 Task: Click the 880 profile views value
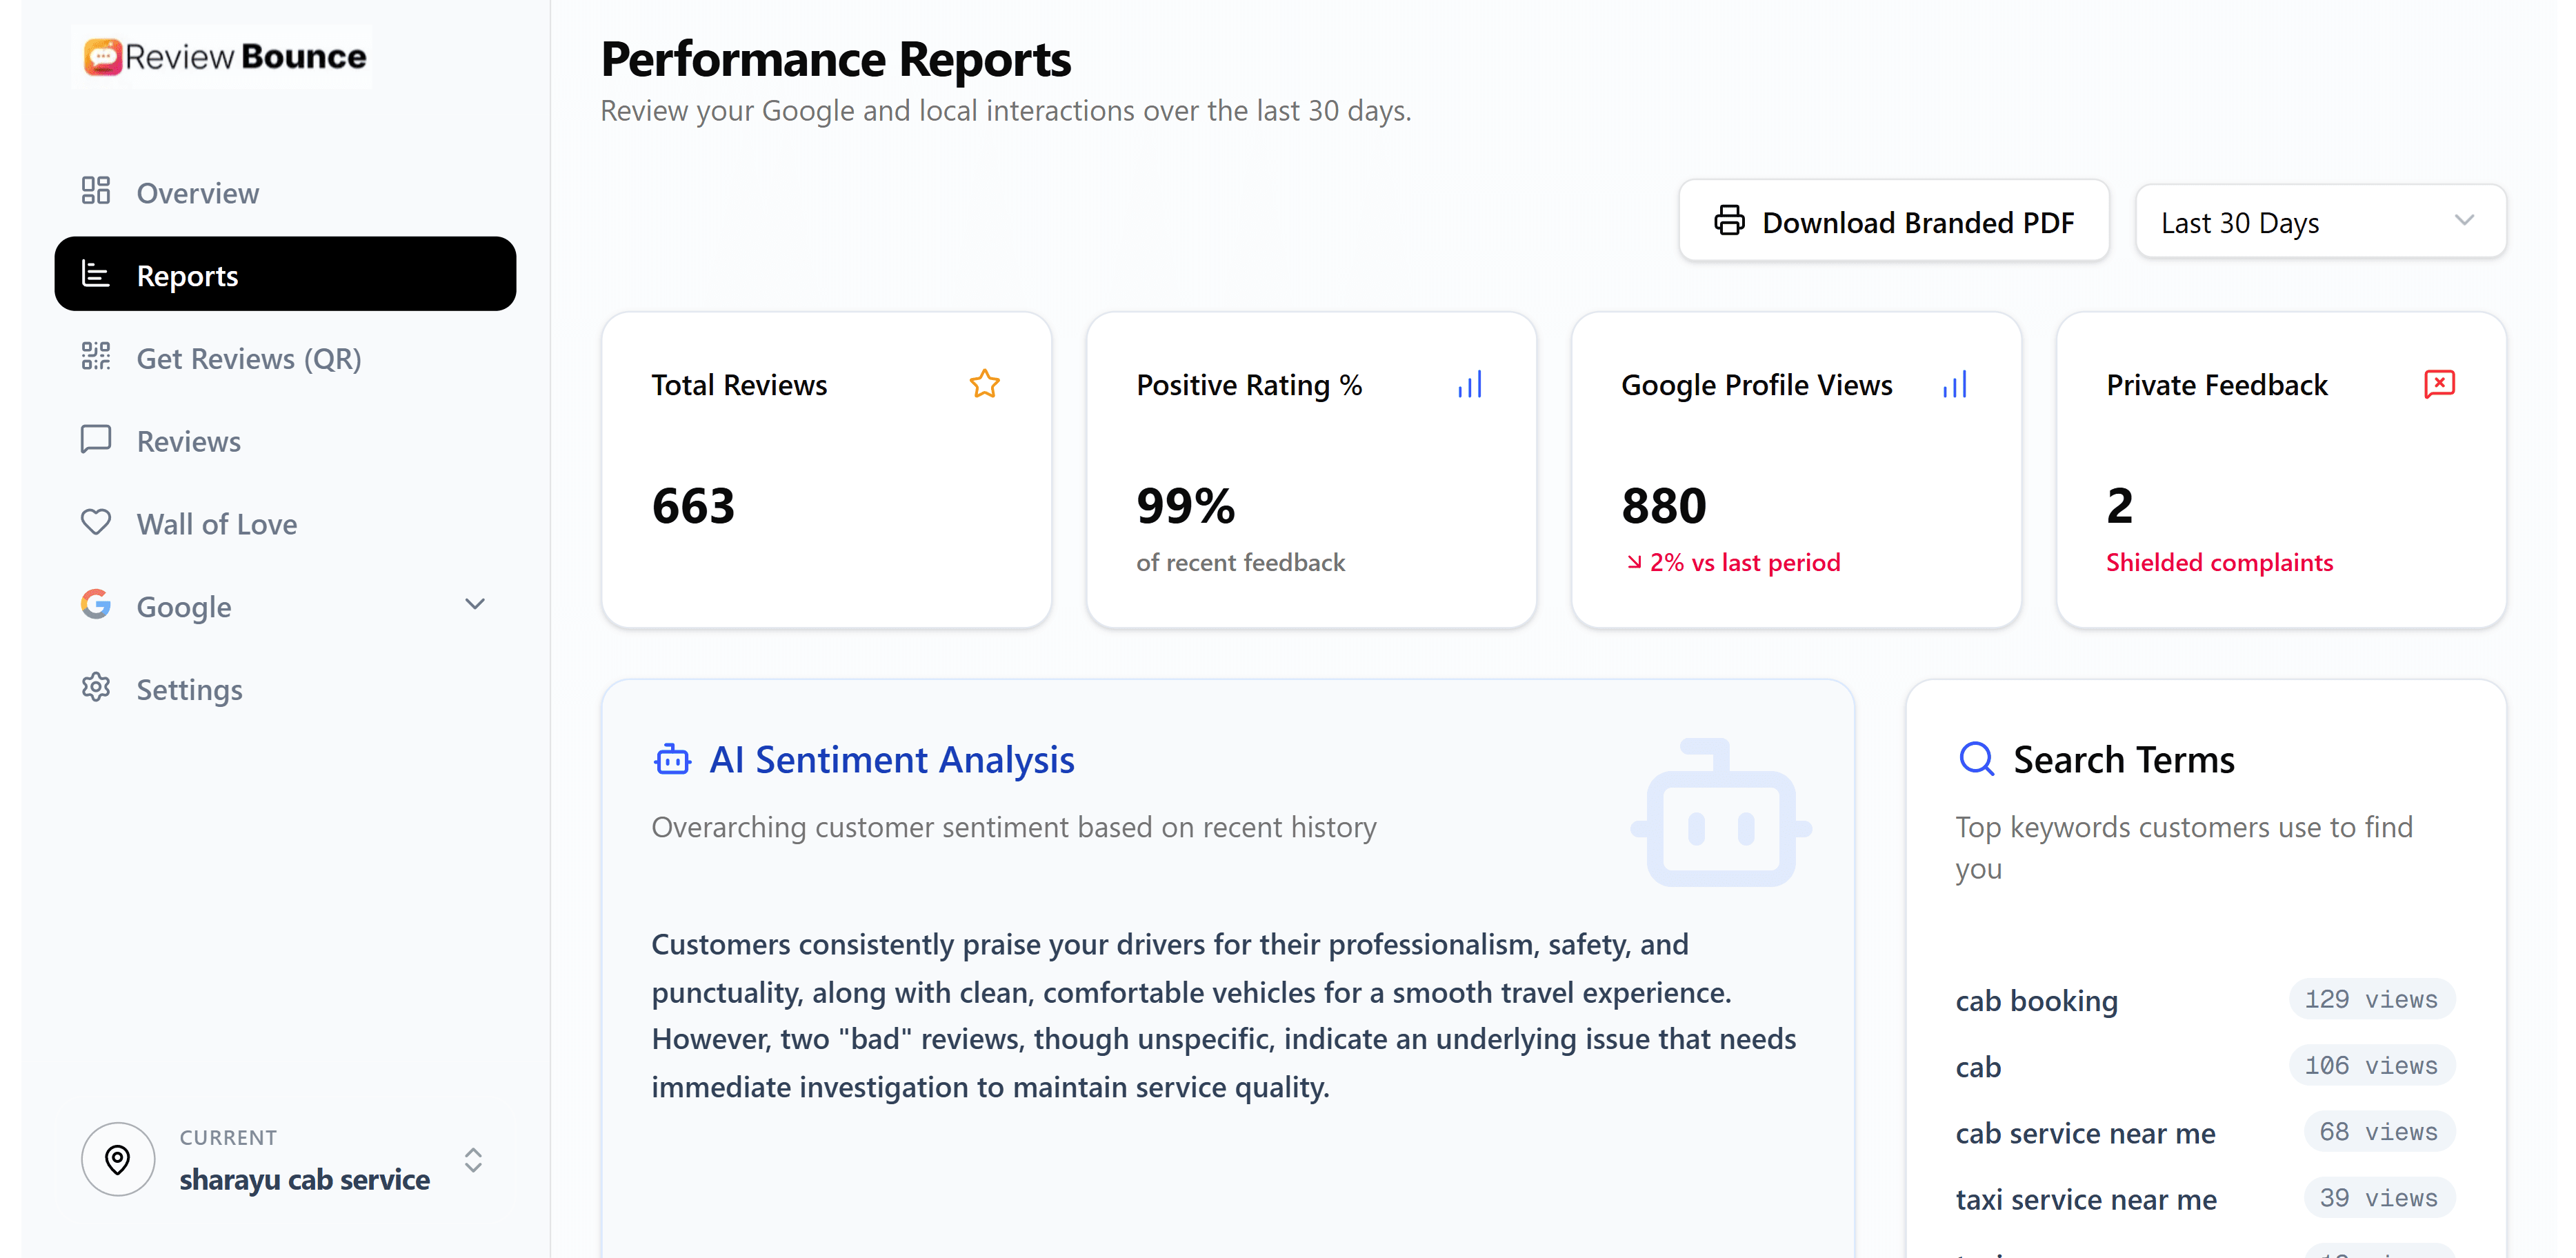pyautogui.click(x=1664, y=506)
